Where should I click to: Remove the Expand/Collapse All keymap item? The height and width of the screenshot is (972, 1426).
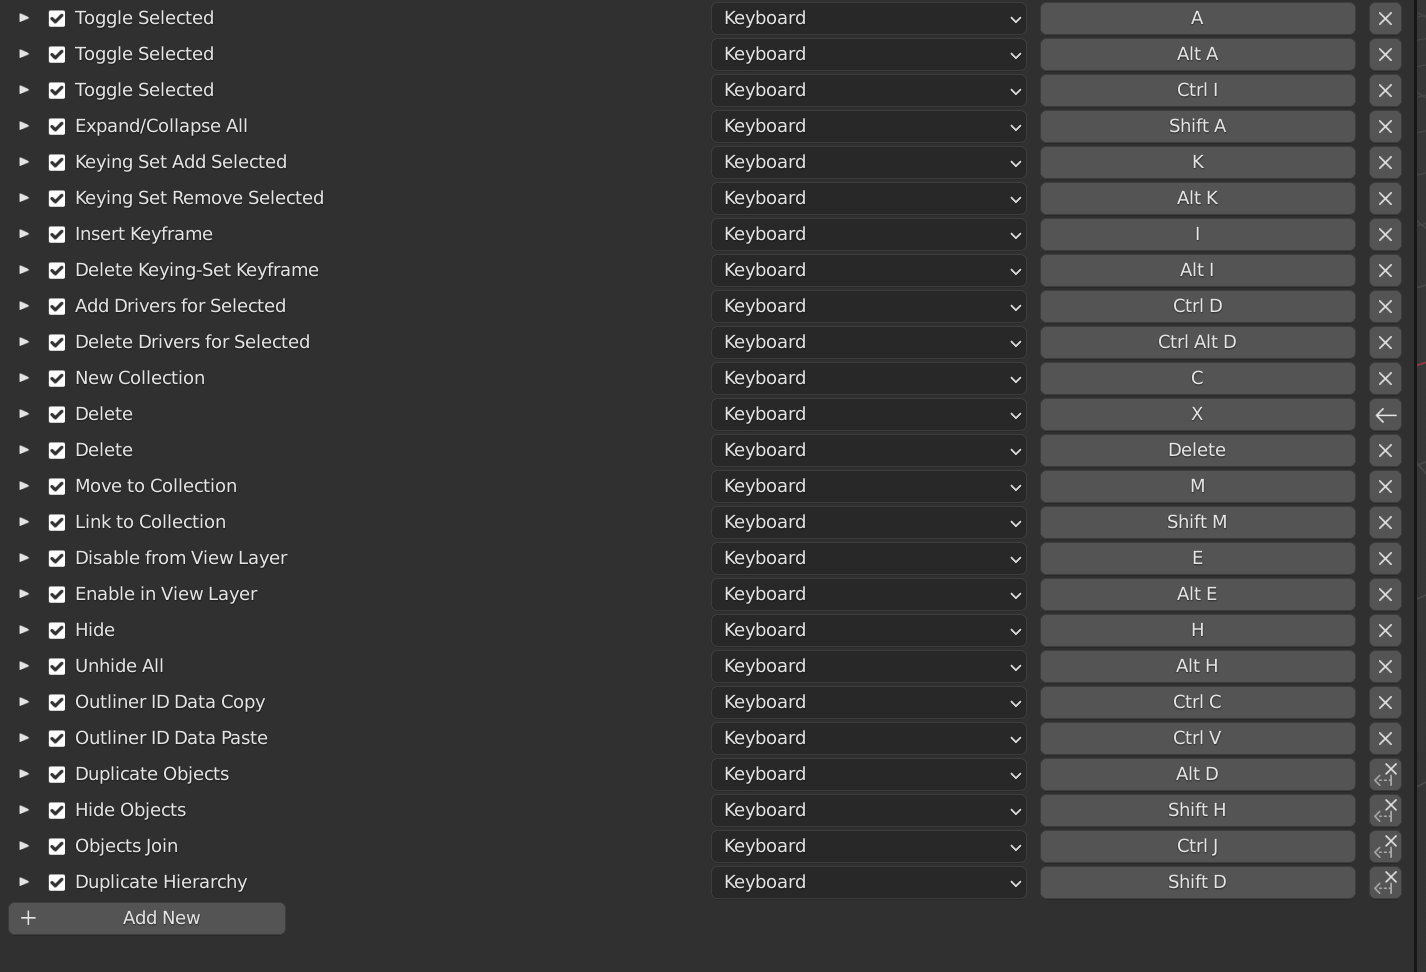click(1385, 126)
